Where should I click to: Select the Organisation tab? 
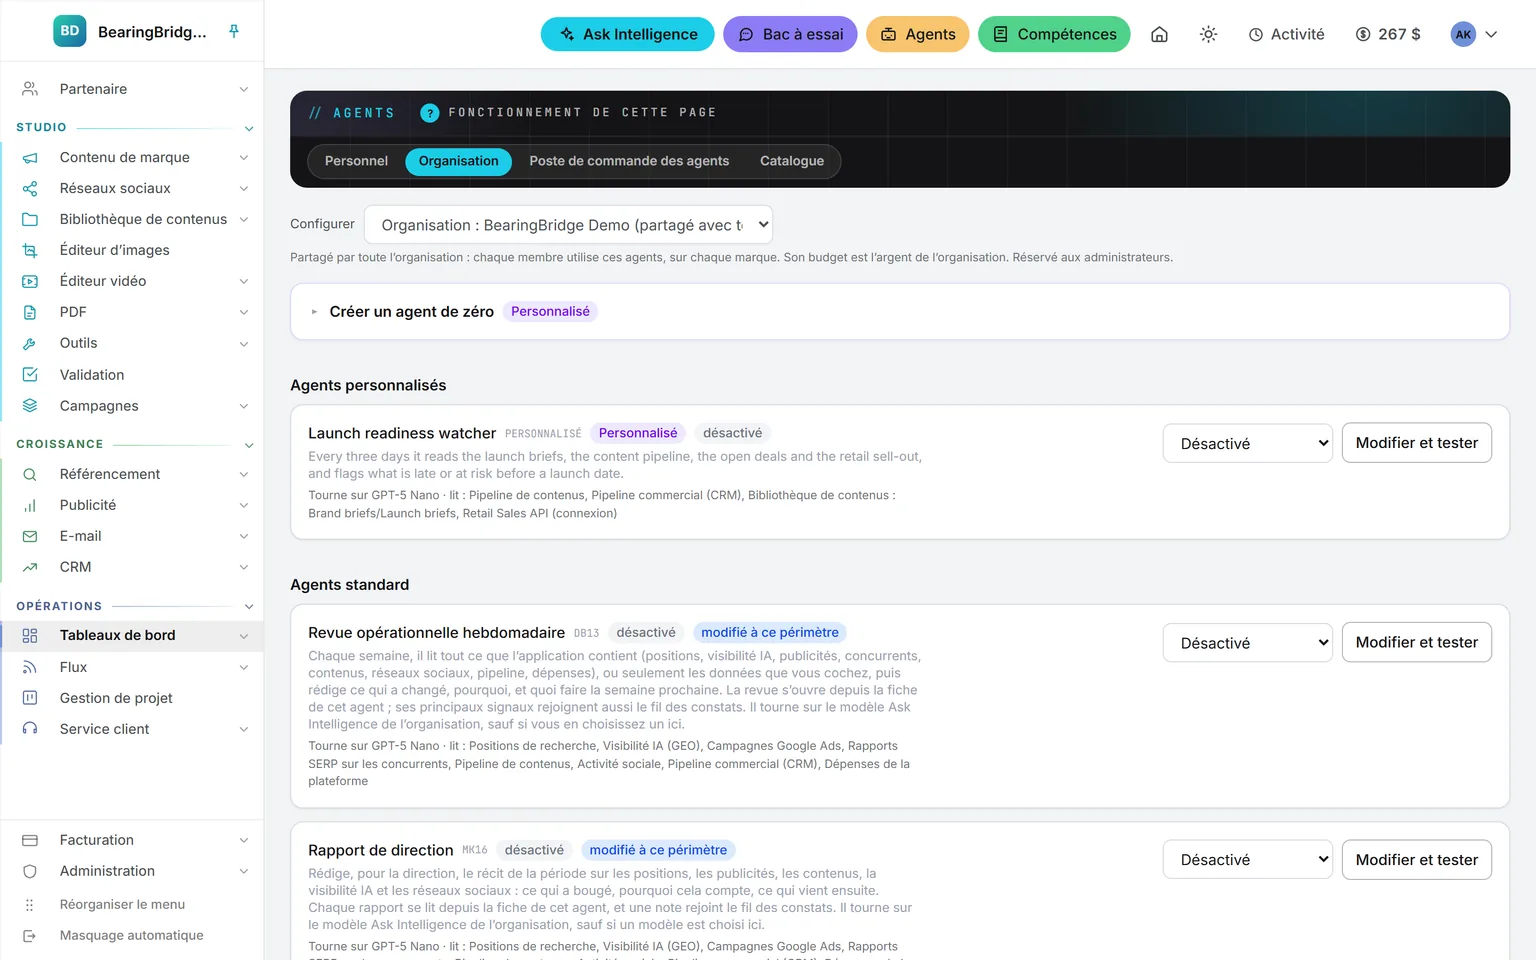[x=458, y=161]
